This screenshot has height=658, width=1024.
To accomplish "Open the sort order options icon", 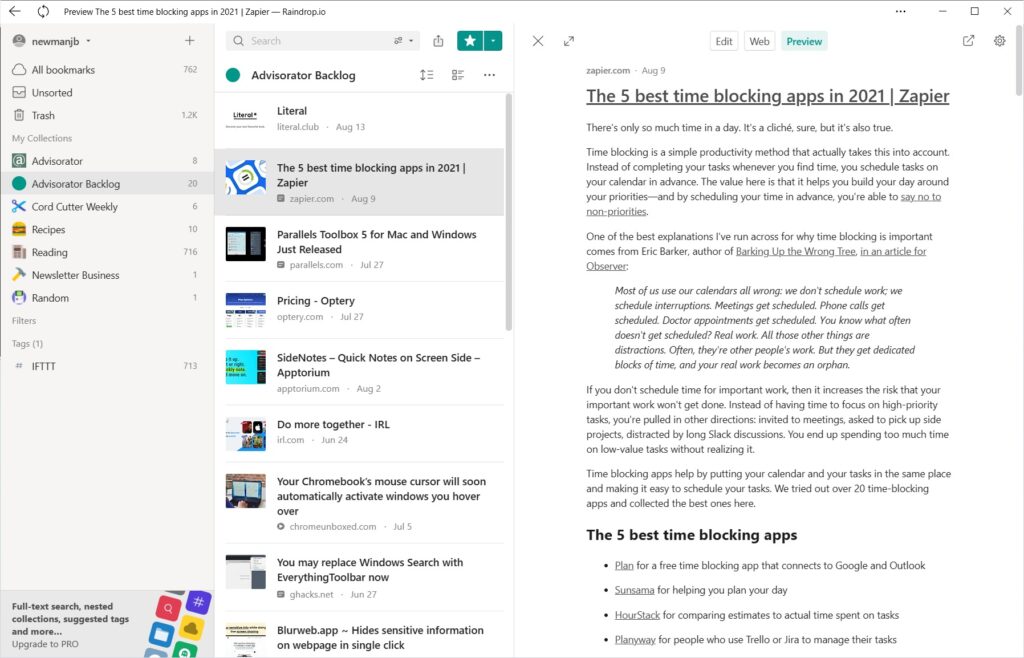I will (427, 75).
